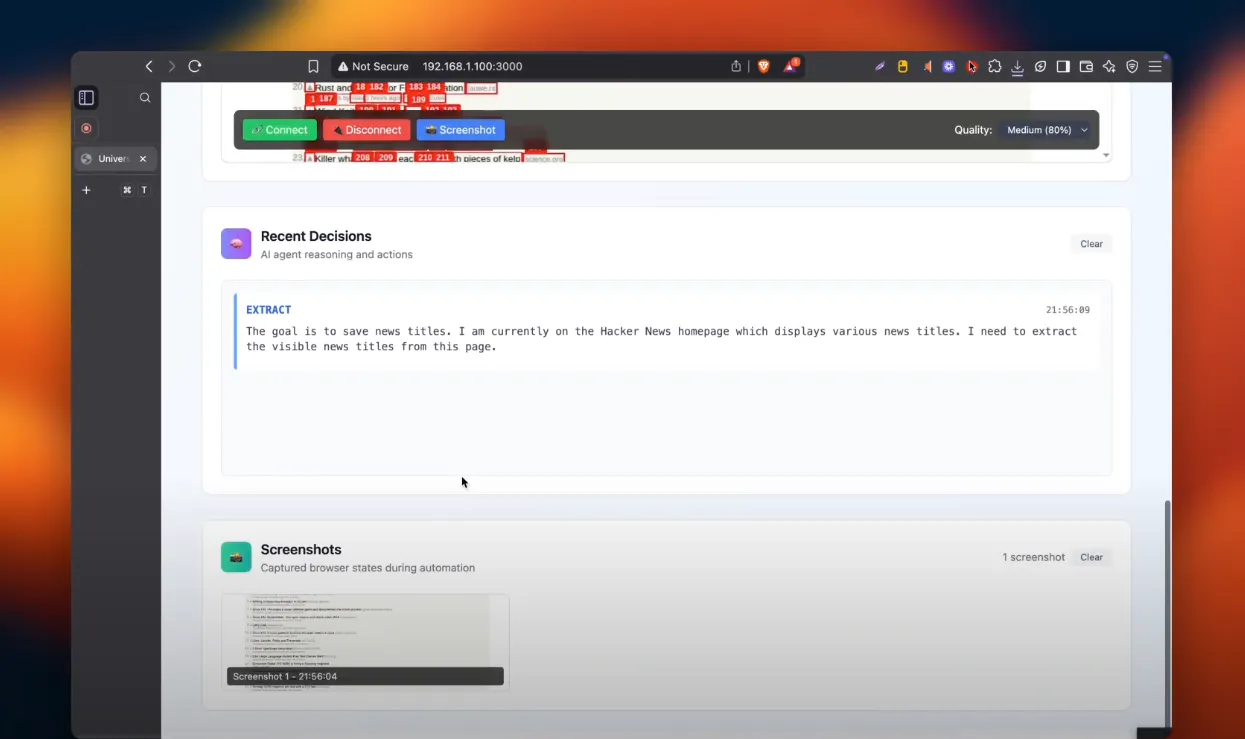Click the browser forward arrow
This screenshot has width=1245, height=739.
click(x=172, y=66)
